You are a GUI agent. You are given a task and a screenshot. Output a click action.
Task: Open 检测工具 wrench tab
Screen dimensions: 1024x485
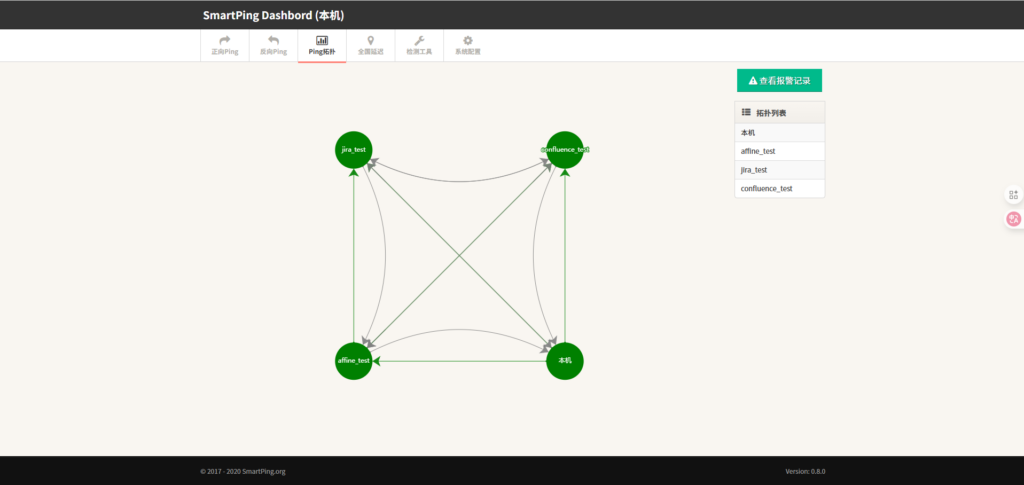pos(419,45)
